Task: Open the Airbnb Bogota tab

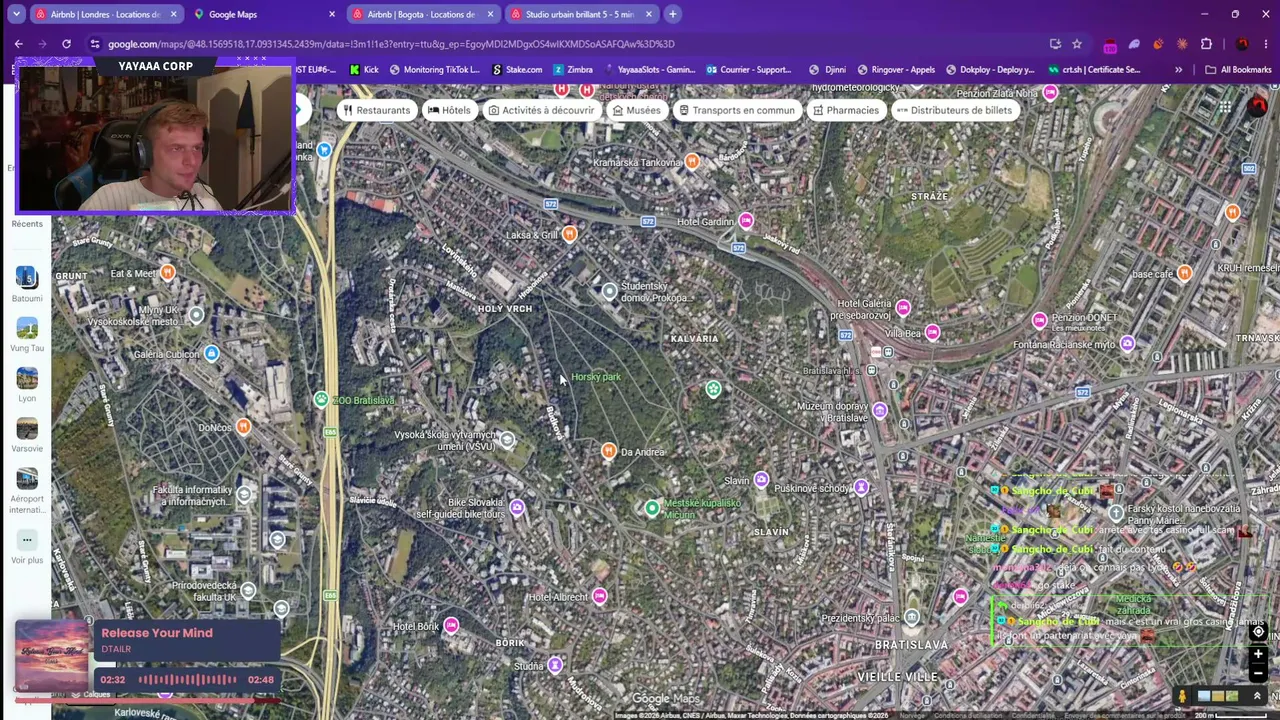Action: tap(421, 14)
